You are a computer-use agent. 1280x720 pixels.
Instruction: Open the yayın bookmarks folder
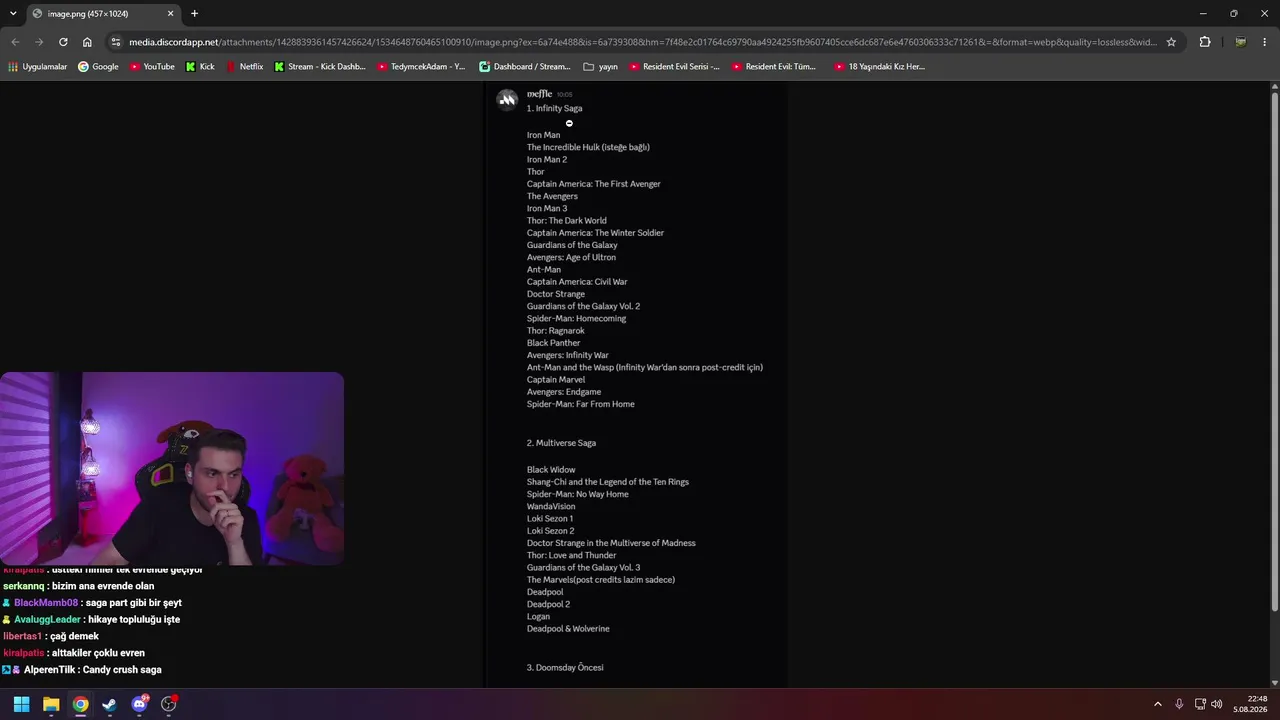(600, 67)
